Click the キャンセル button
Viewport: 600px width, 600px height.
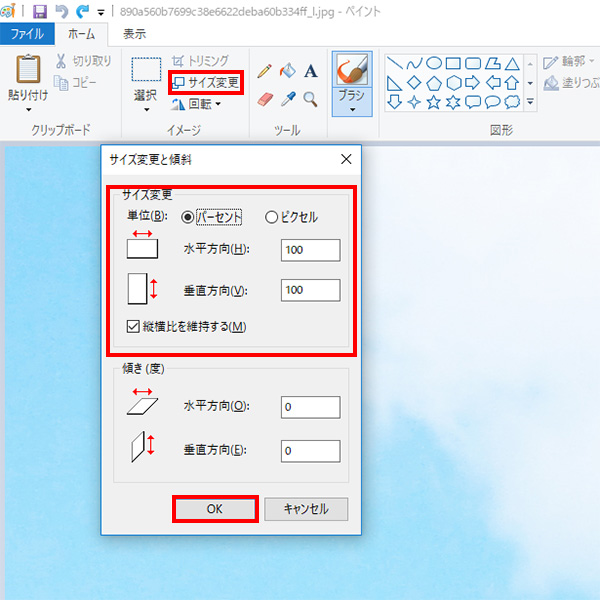pos(306,509)
